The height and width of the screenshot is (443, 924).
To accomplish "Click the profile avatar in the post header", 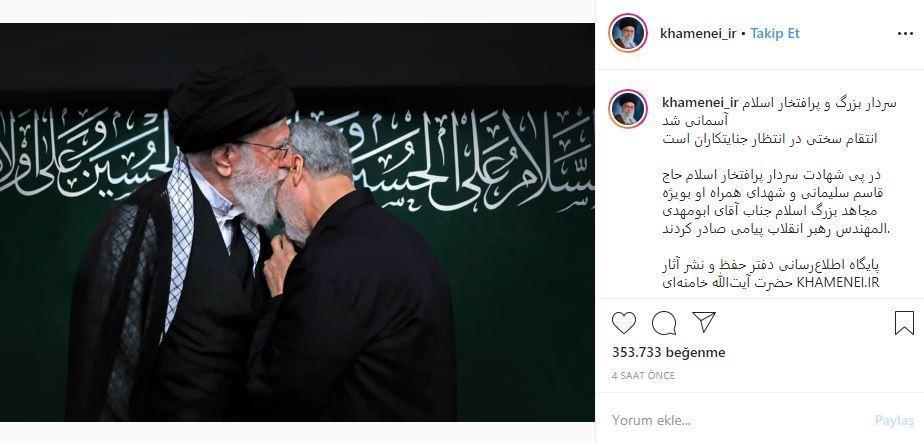I will [x=628, y=33].
